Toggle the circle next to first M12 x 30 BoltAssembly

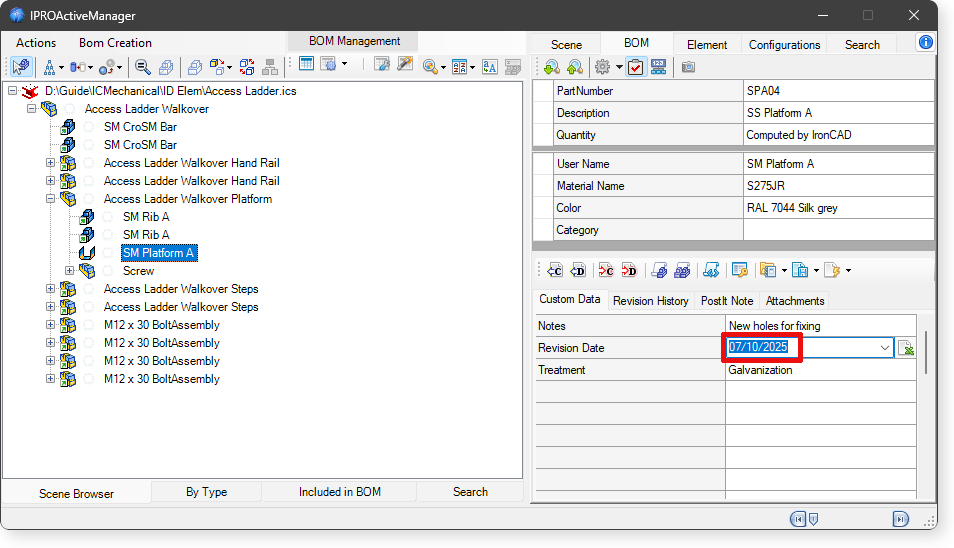point(89,325)
